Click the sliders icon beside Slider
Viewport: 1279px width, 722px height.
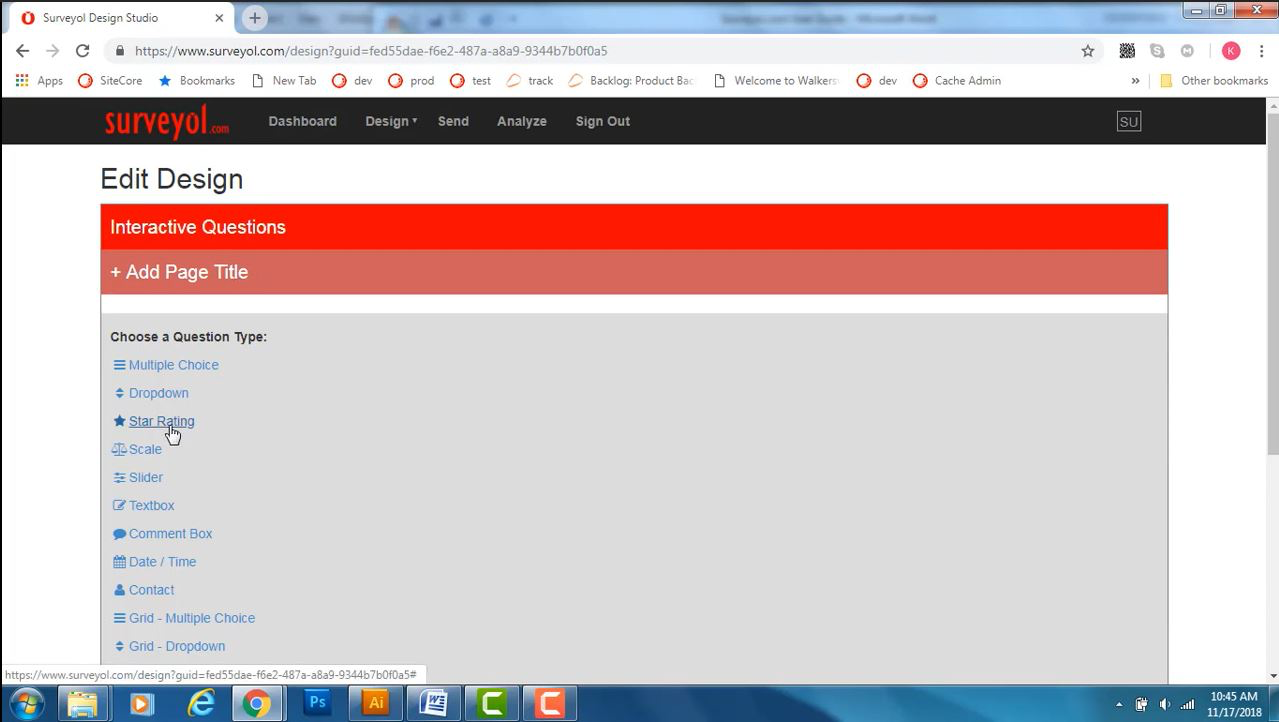(x=119, y=477)
